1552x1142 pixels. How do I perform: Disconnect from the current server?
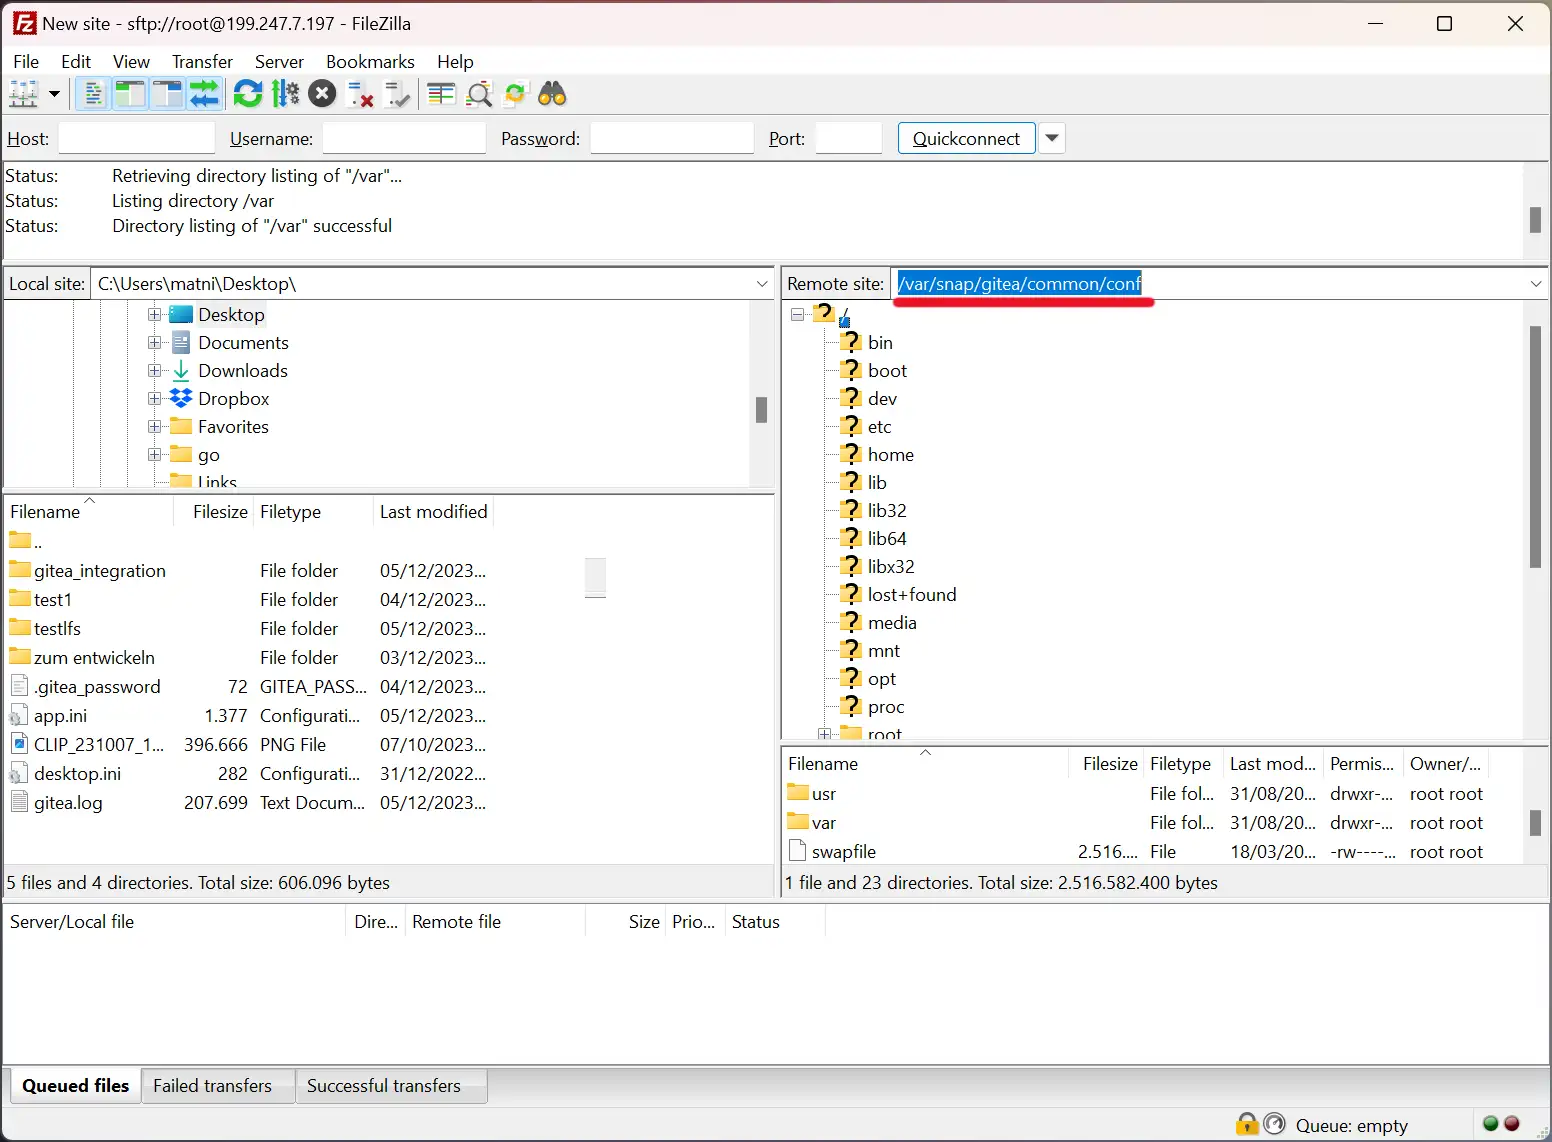pos(360,94)
